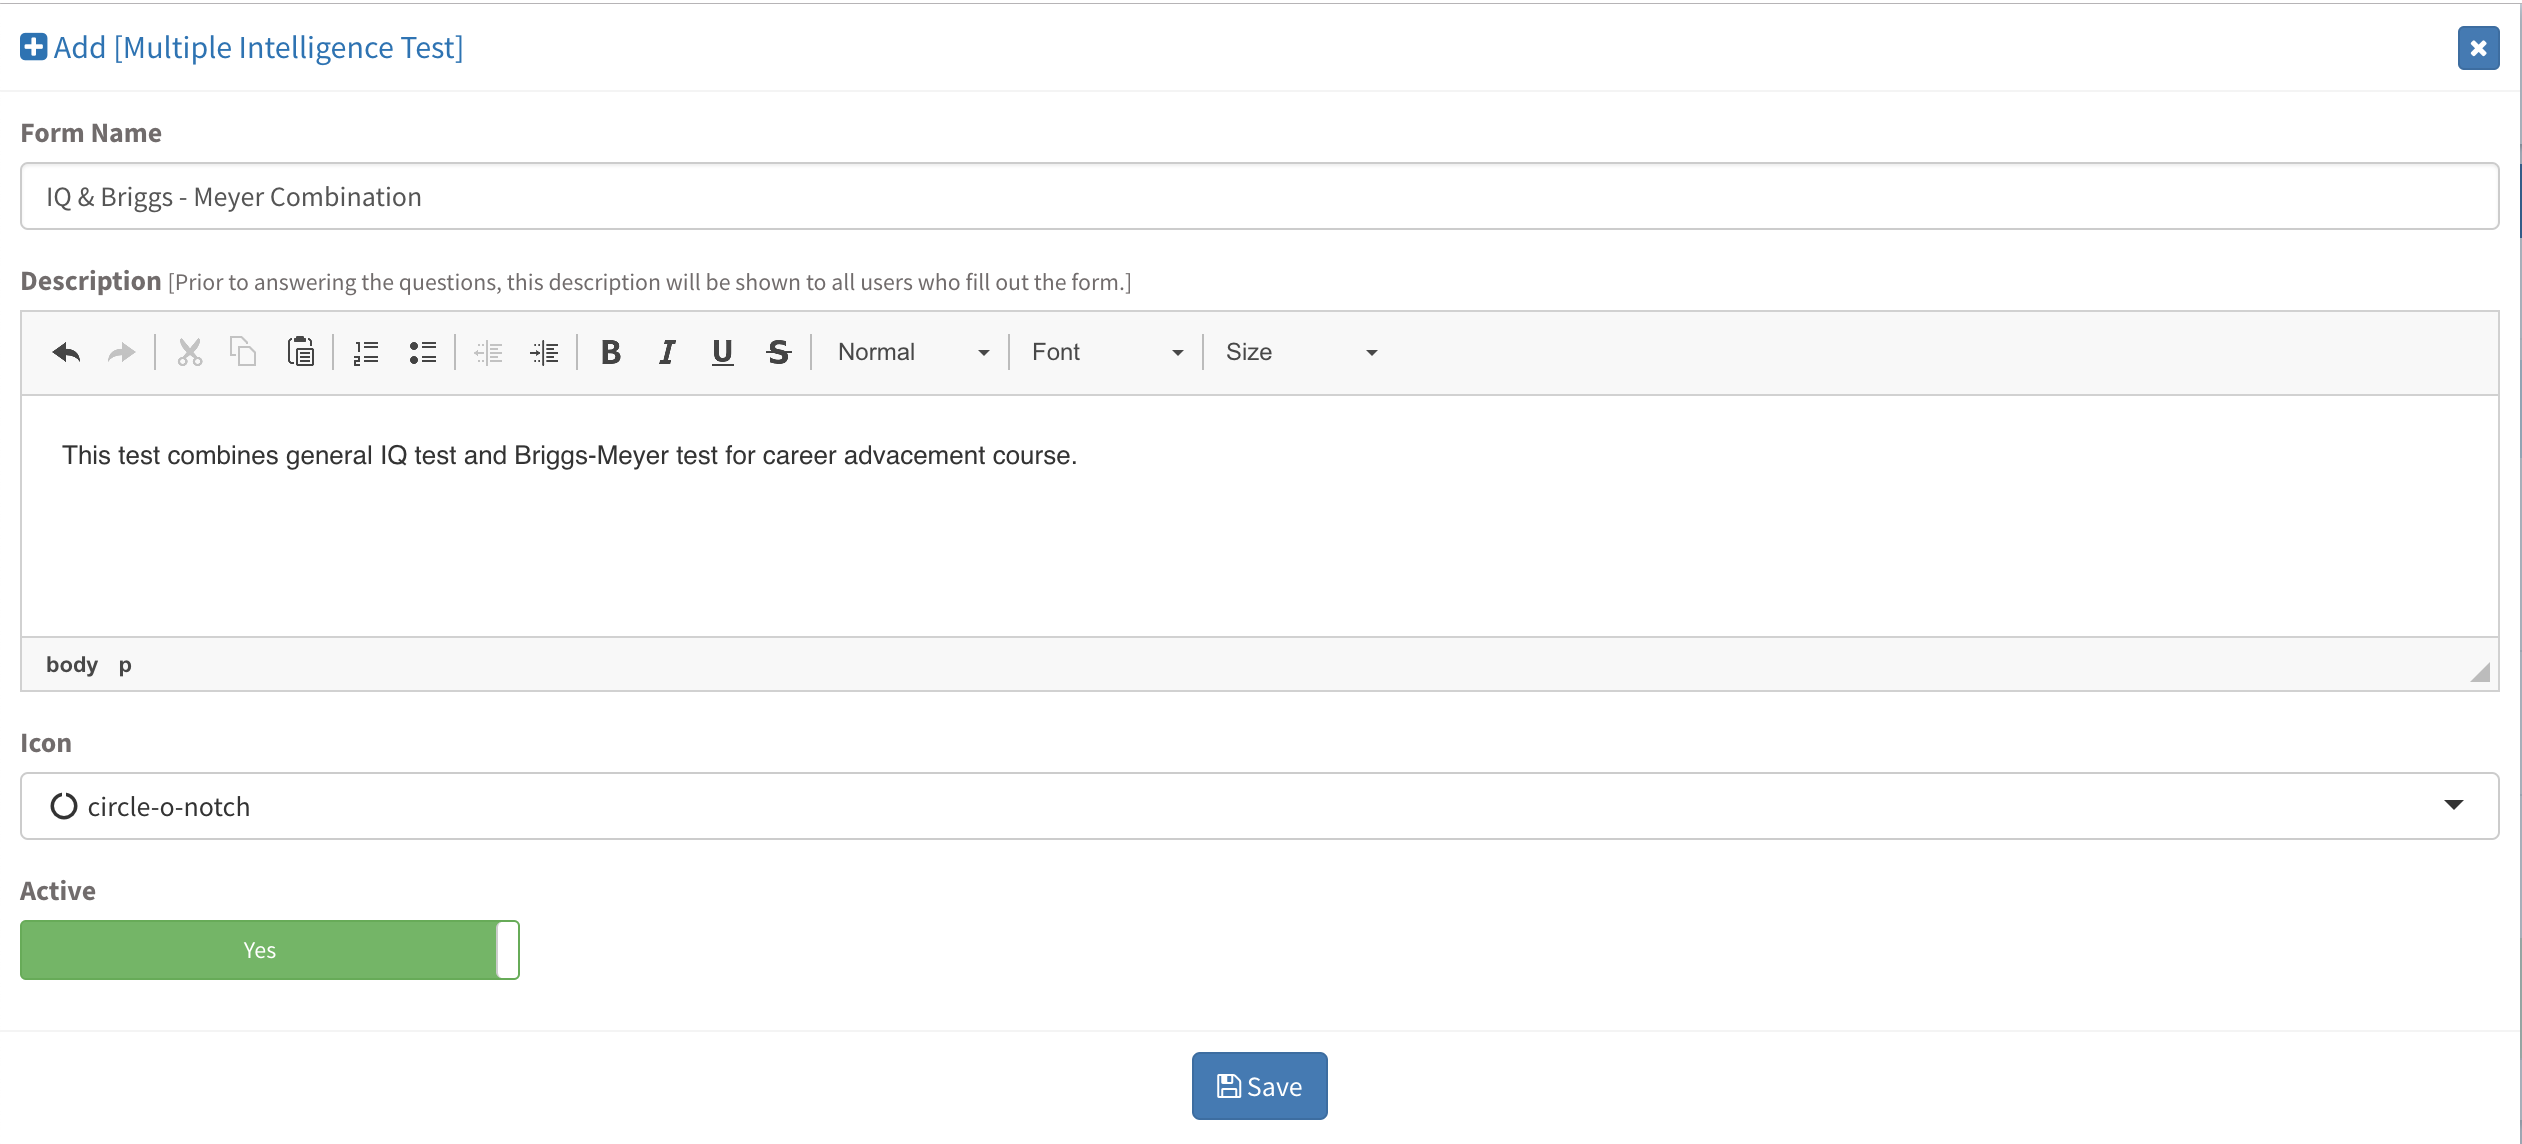Insert a numbered list
This screenshot has height=1144, width=2522.
366,352
